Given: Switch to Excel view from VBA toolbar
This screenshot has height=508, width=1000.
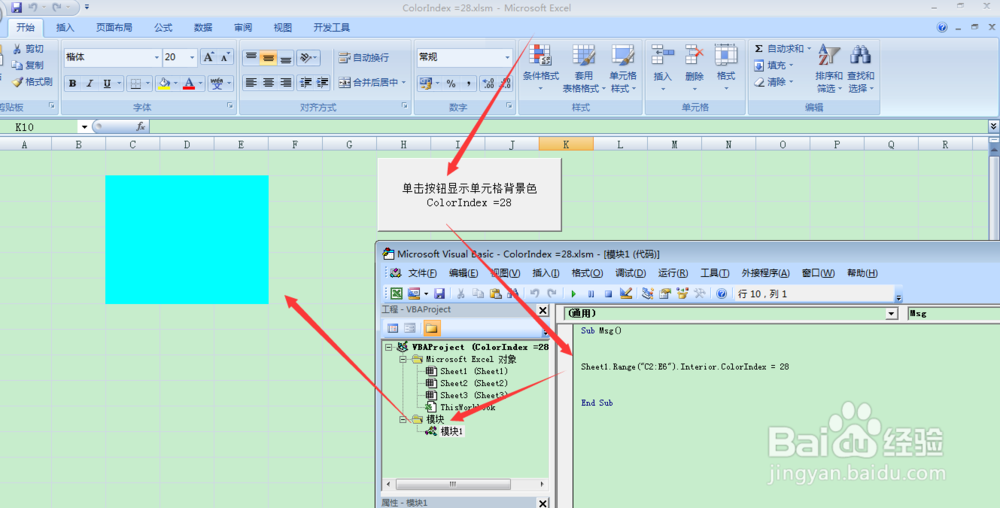Looking at the screenshot, I should pyautogui.click(x=396, y=294).
